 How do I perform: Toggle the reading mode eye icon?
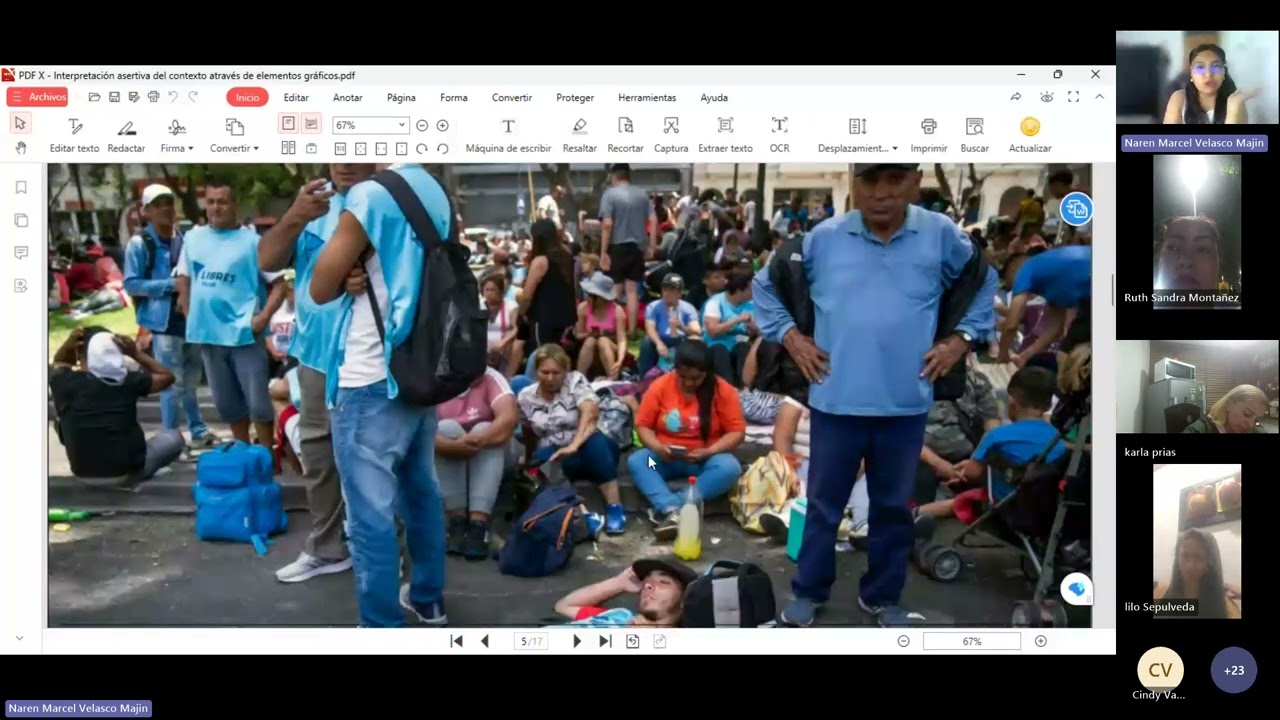point(1046,97)
